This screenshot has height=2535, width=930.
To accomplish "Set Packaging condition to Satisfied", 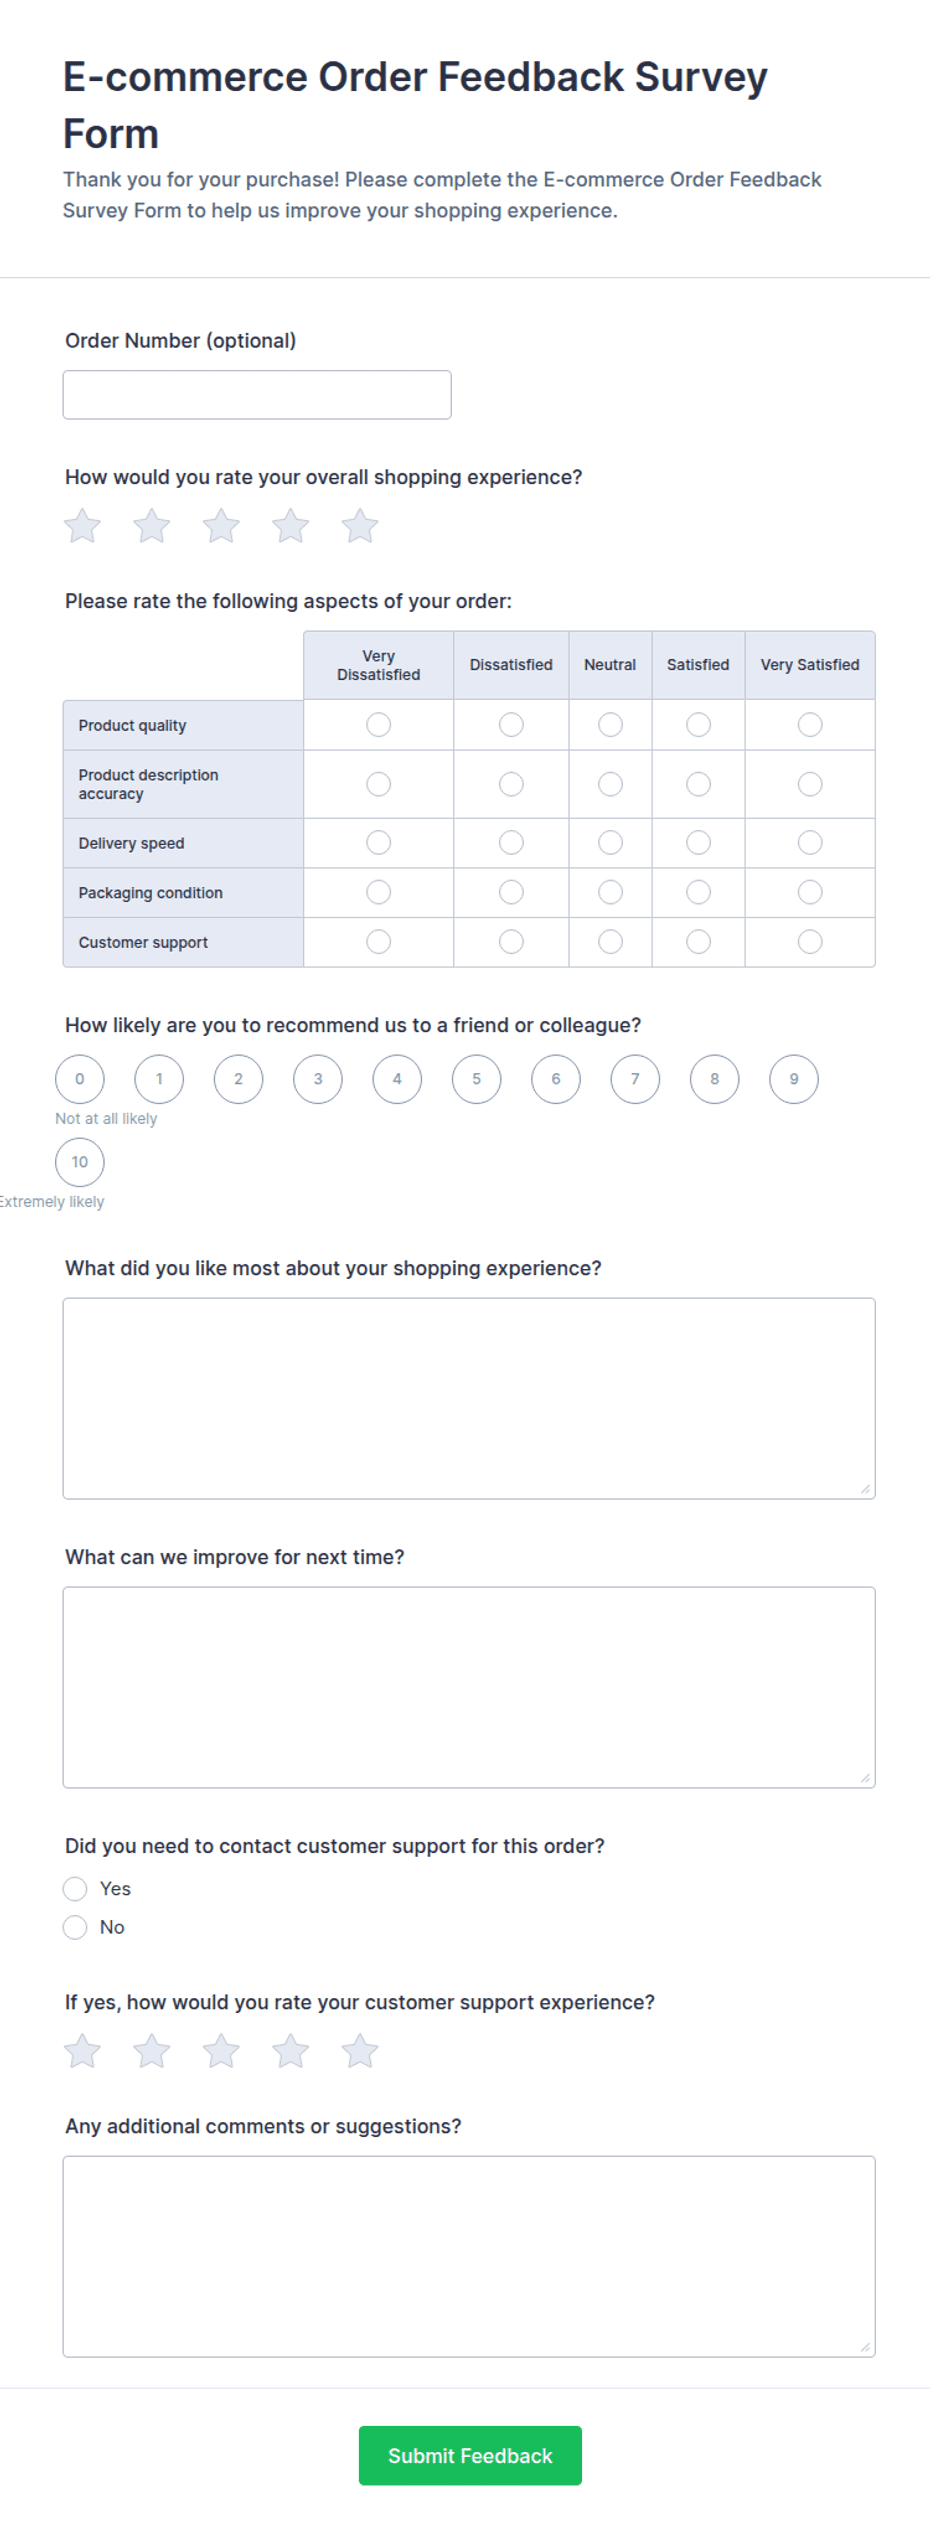I will [698, 892].
